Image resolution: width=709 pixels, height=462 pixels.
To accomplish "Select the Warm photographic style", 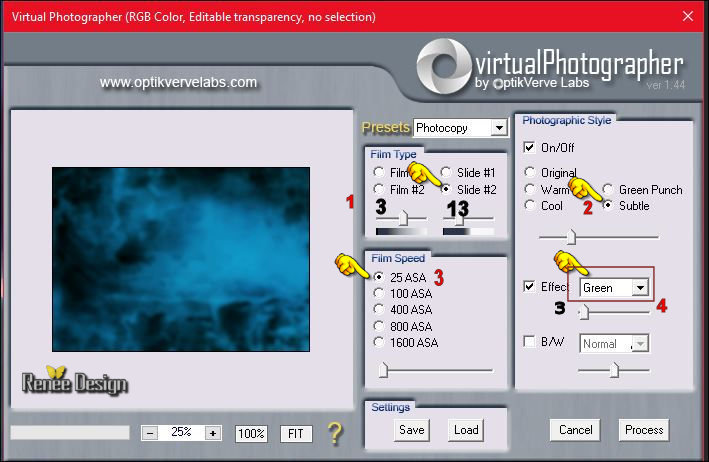I will point(530,189).
